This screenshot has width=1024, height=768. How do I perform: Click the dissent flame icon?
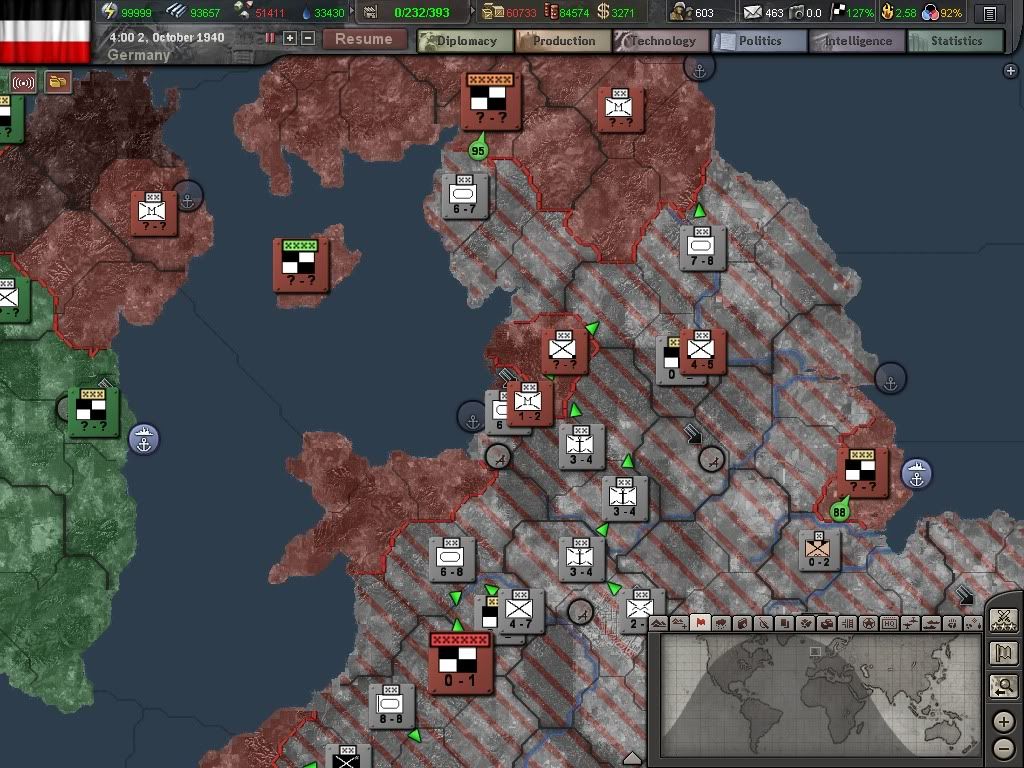(x=887, y=11)
